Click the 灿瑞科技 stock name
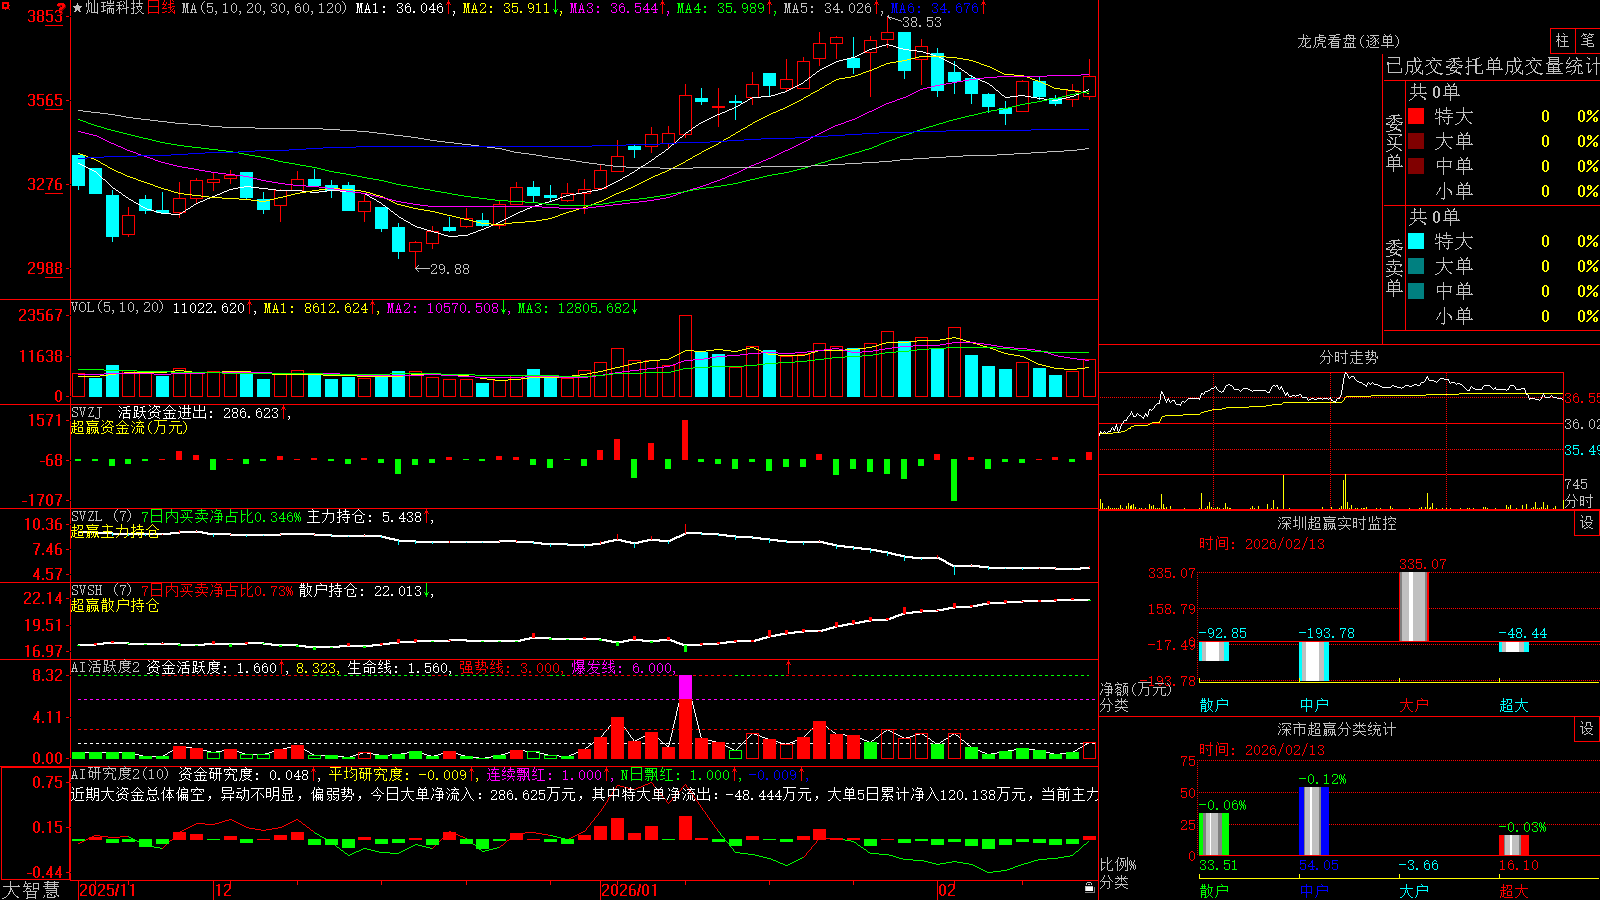Screen dimensions: 1600x900 tap(115, 8)
